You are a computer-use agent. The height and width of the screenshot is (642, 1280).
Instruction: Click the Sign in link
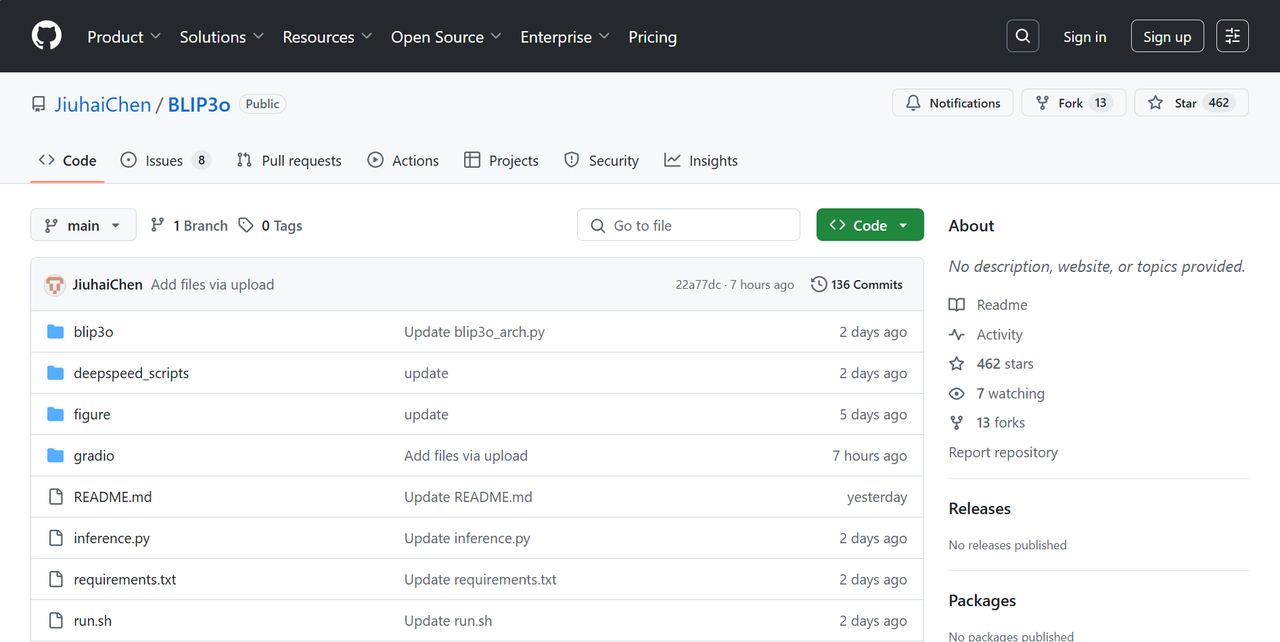coord(1085,37)
